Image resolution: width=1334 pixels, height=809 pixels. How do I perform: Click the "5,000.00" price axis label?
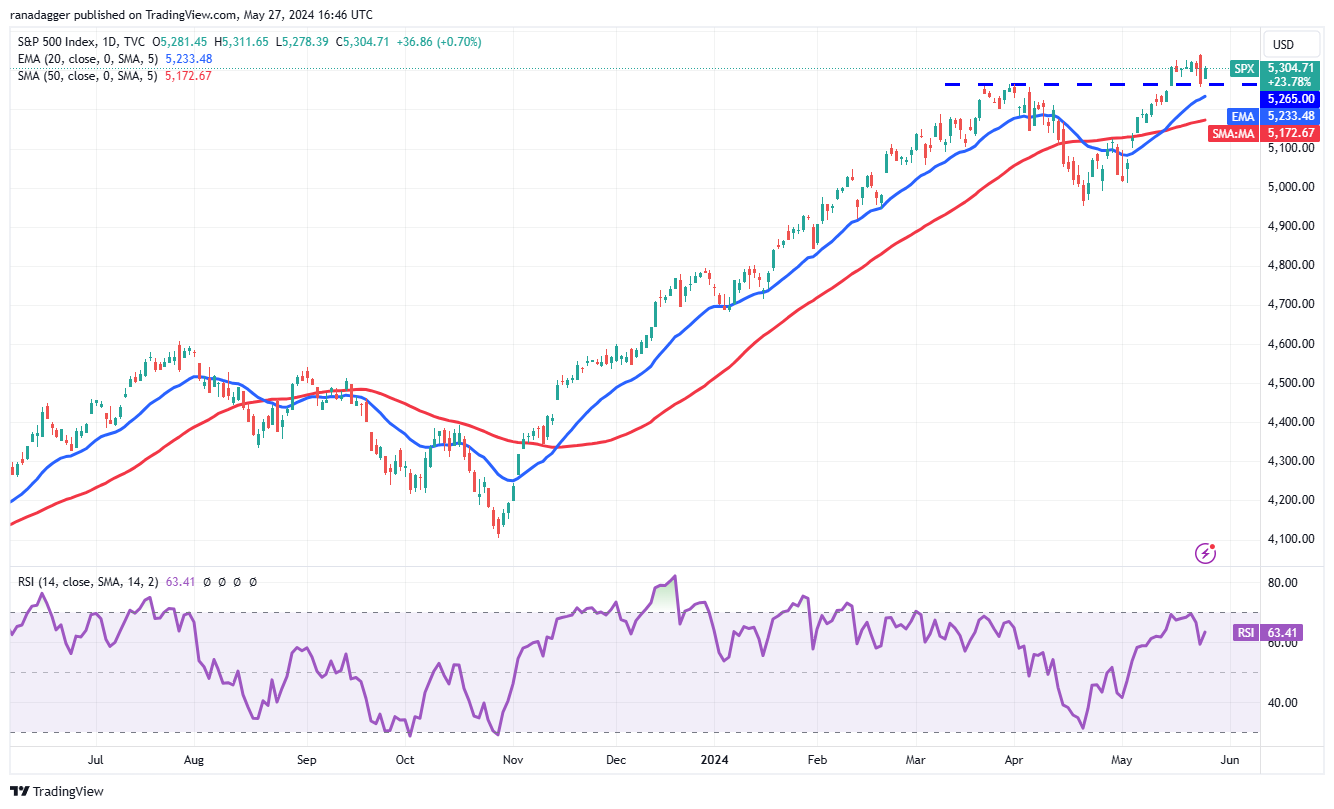click(x=1290, y=187)
